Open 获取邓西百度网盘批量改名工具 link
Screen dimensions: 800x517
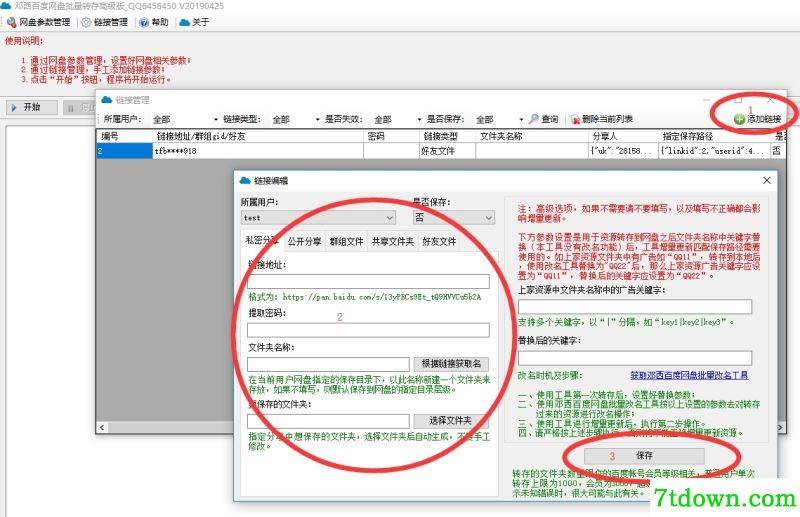pyautogui.click(x=689, y=376)
